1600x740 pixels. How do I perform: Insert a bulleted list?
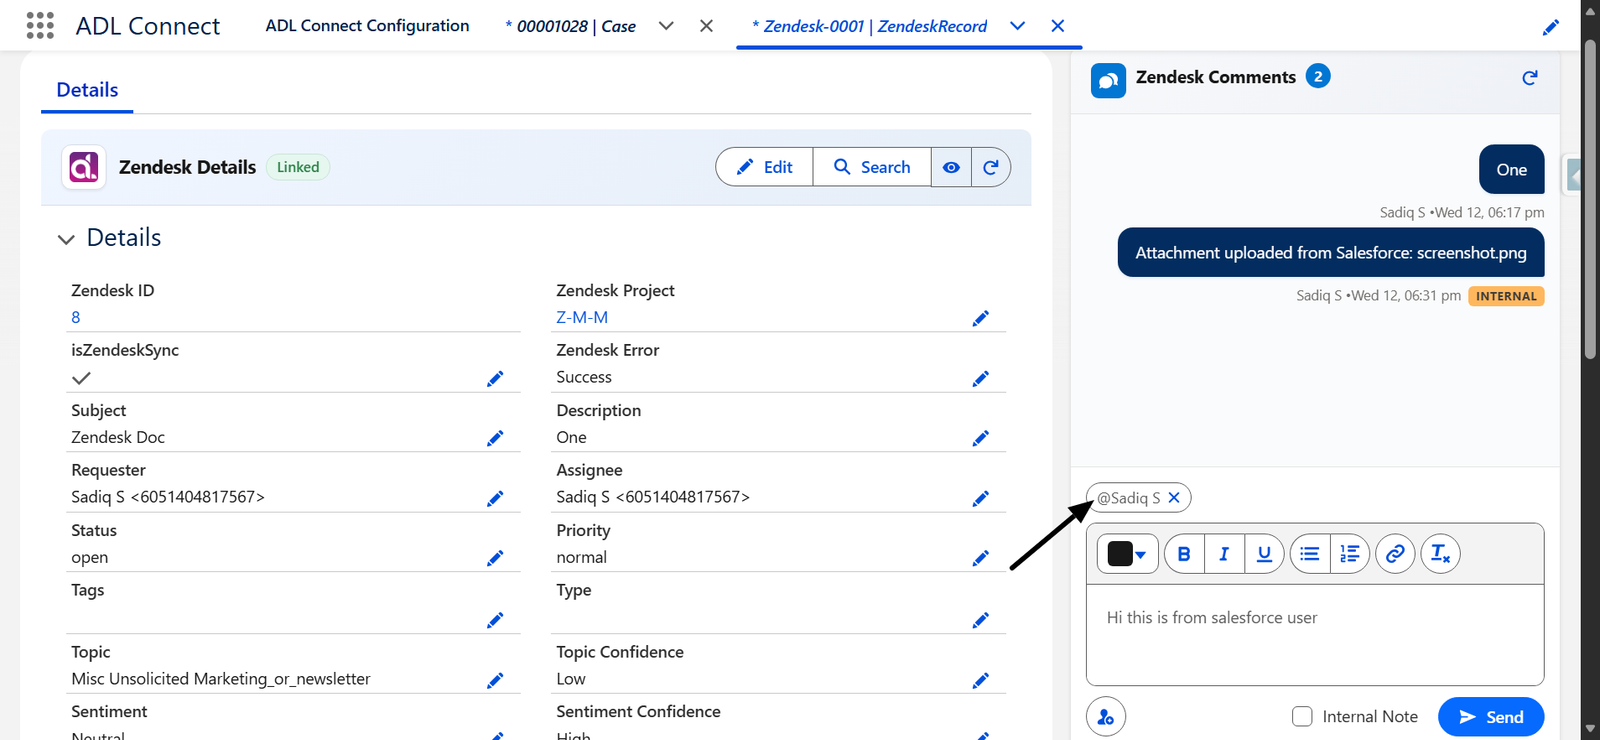1310,554
